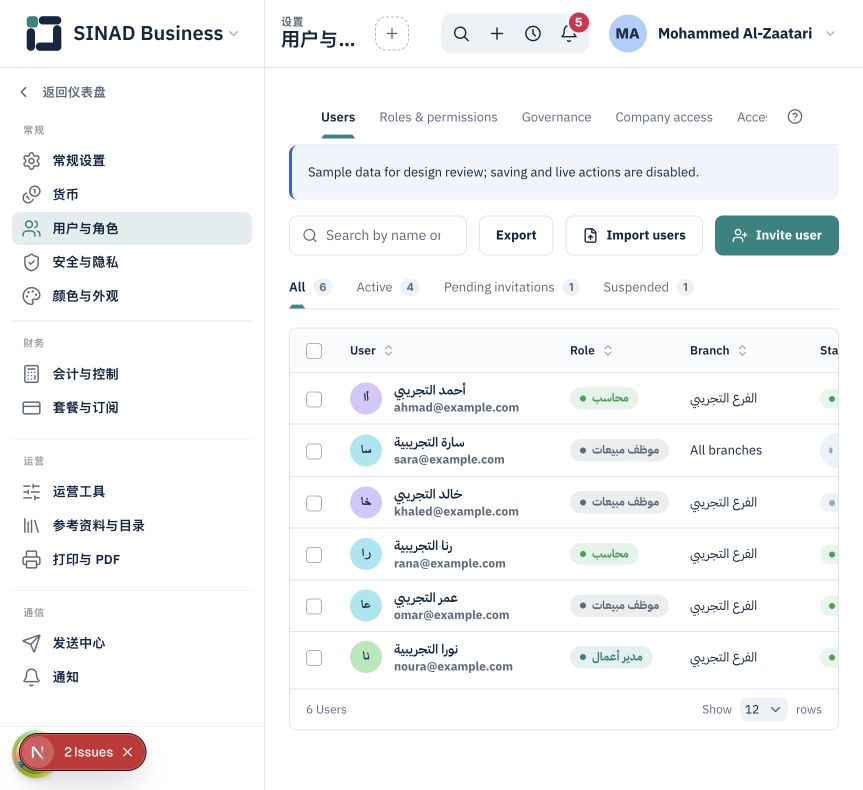This screenshot has width=863, height=790.
Task: Open 安全与隐私 shield icon
Action: [x=31, y=262]
